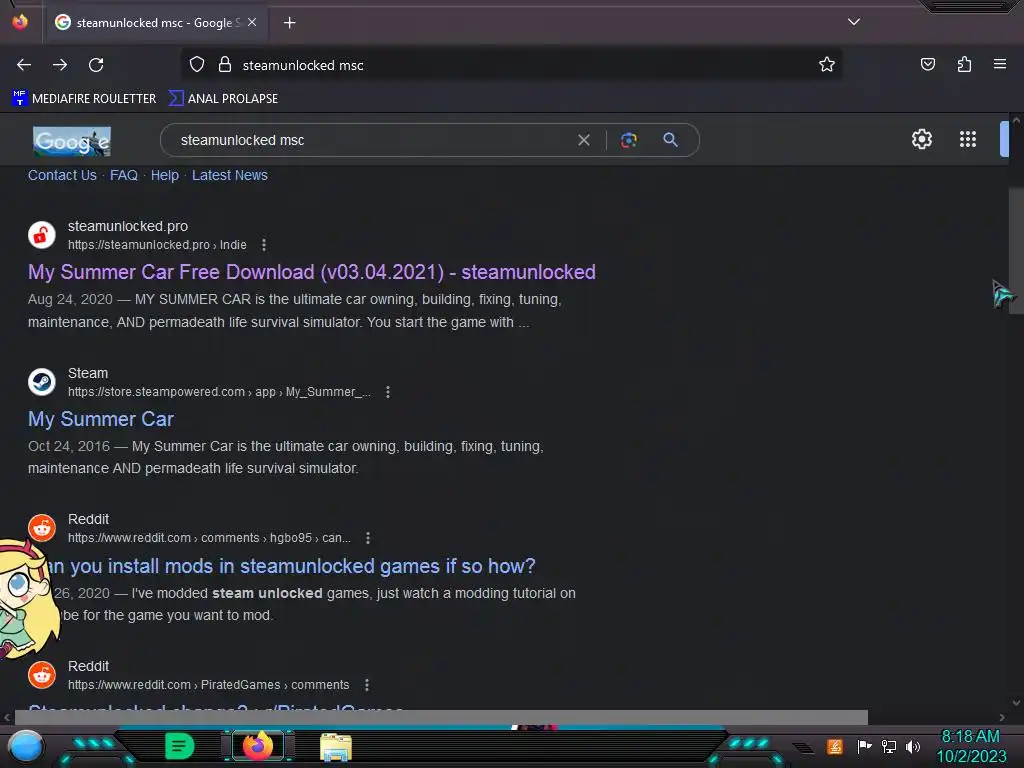This screenshot has height=768, width=1024.
Task: View site security lock info
Action: pos(225,65)
